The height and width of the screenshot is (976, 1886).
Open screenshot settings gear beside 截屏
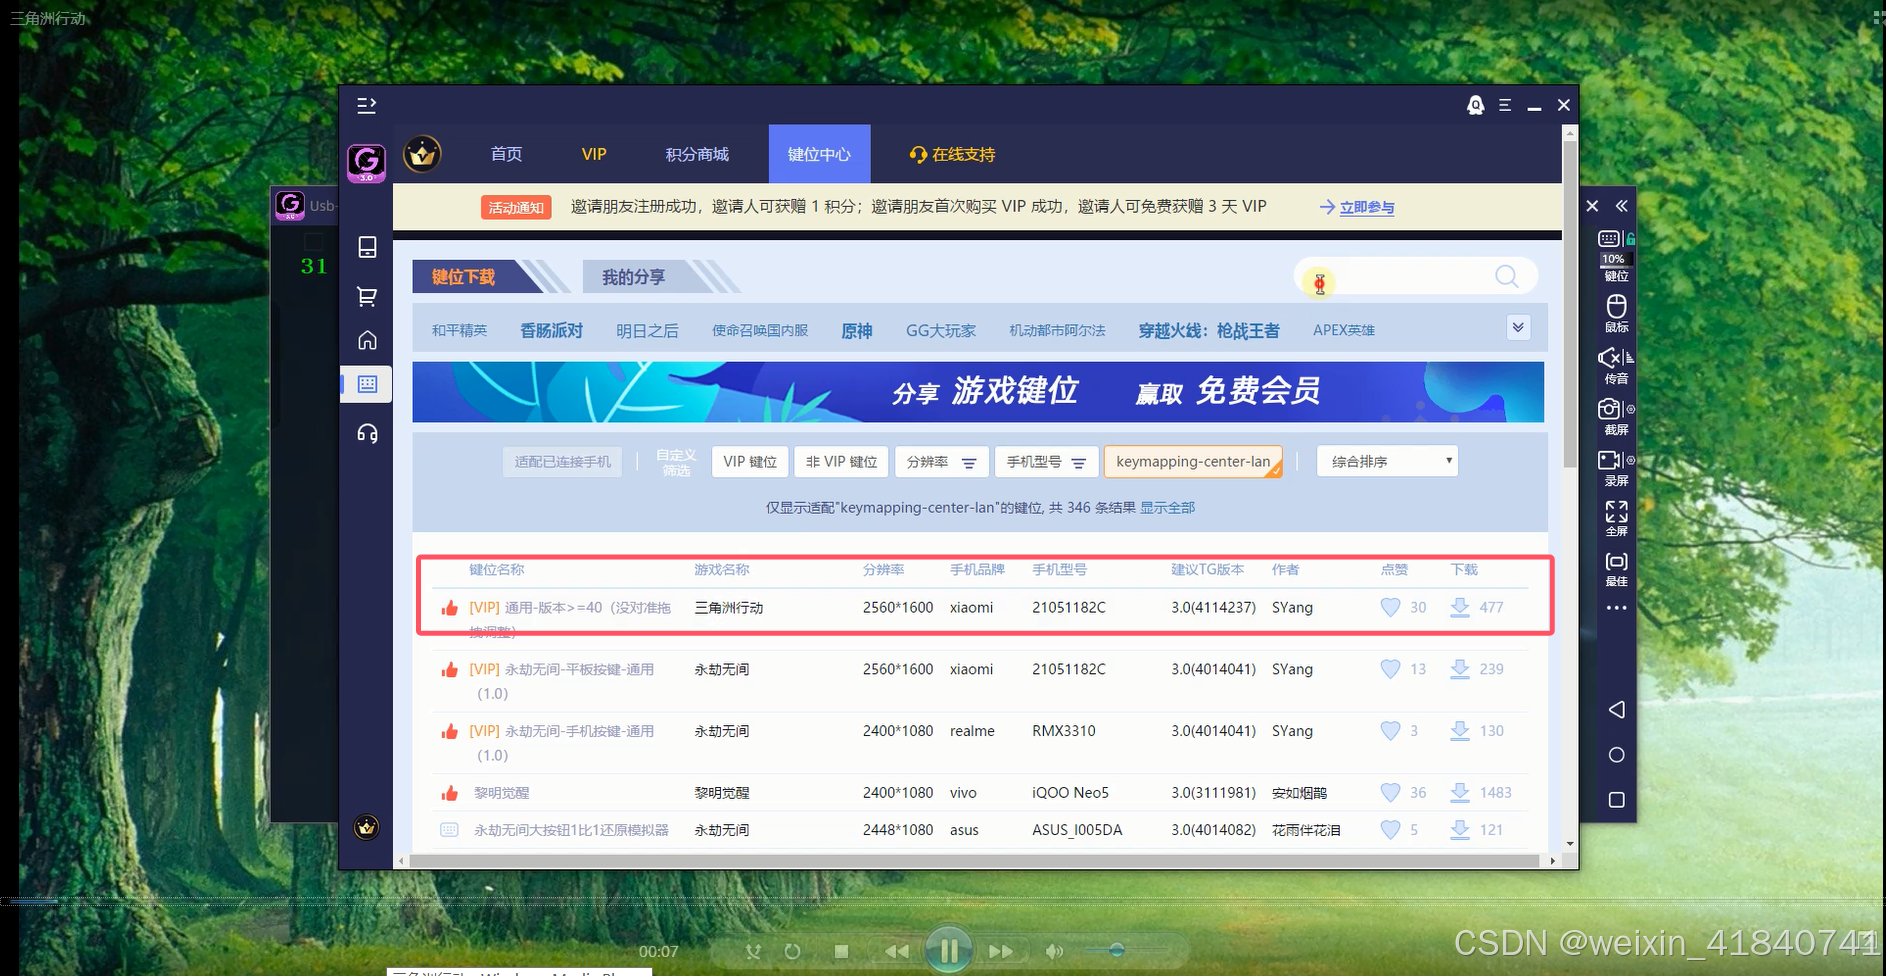tap(1630, 409)
